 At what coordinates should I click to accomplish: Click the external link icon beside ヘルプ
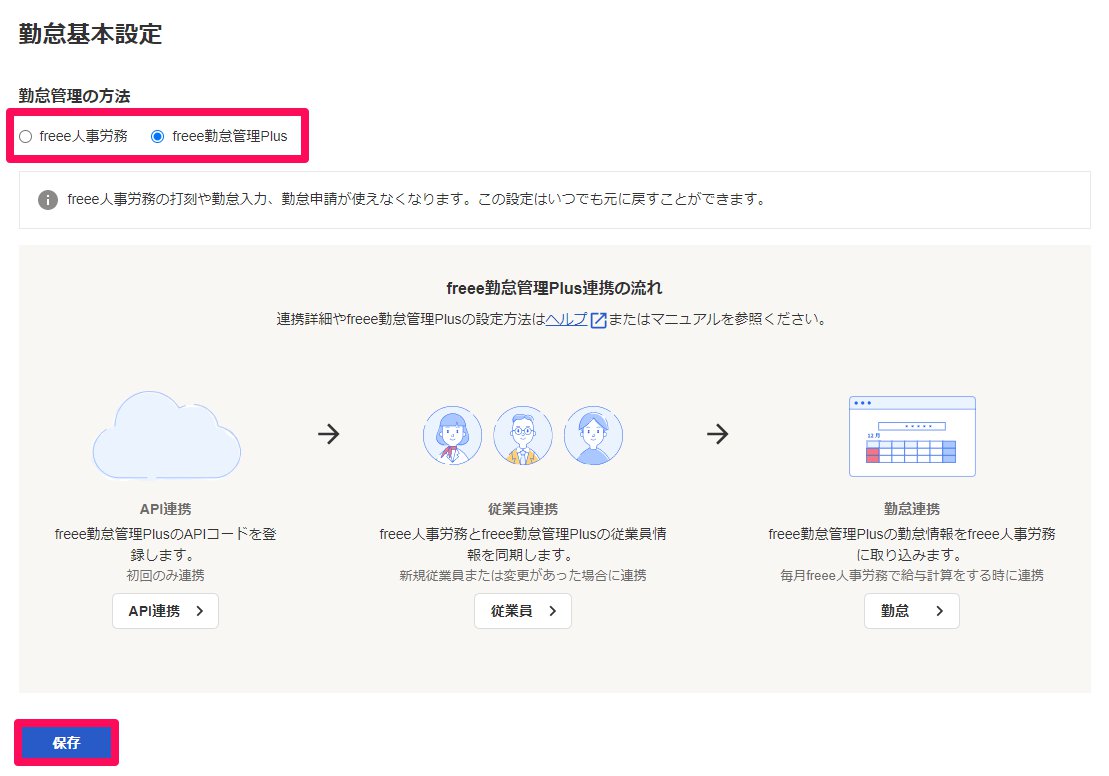click(598, 320)
